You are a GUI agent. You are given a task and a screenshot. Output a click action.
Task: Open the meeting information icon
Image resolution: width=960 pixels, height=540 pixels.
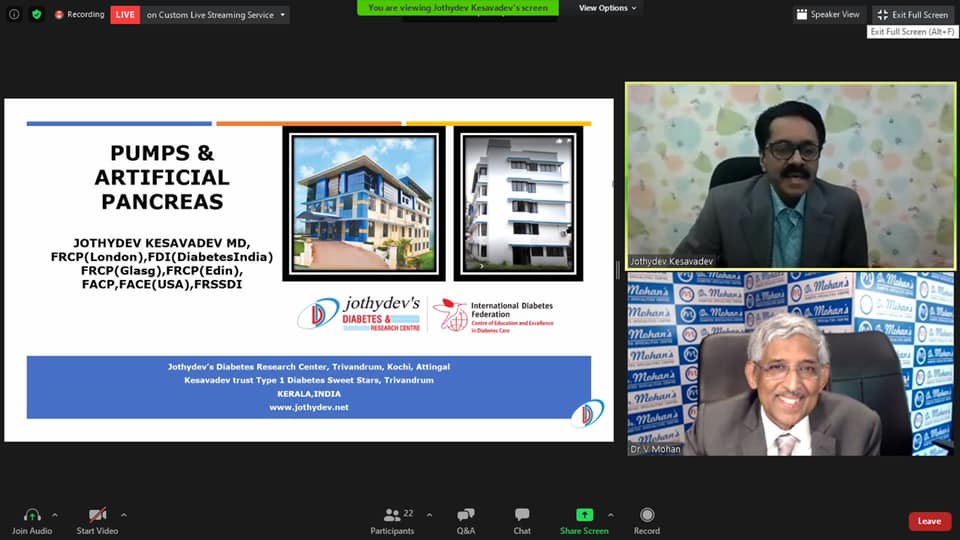click(x=13, y=14)
